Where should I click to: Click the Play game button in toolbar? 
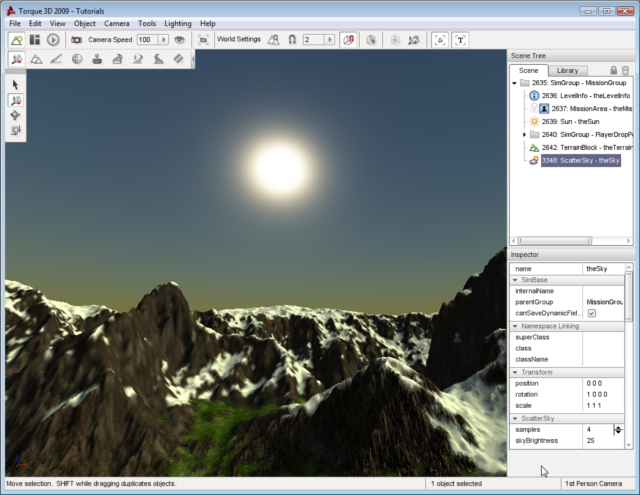pos(53,39)
